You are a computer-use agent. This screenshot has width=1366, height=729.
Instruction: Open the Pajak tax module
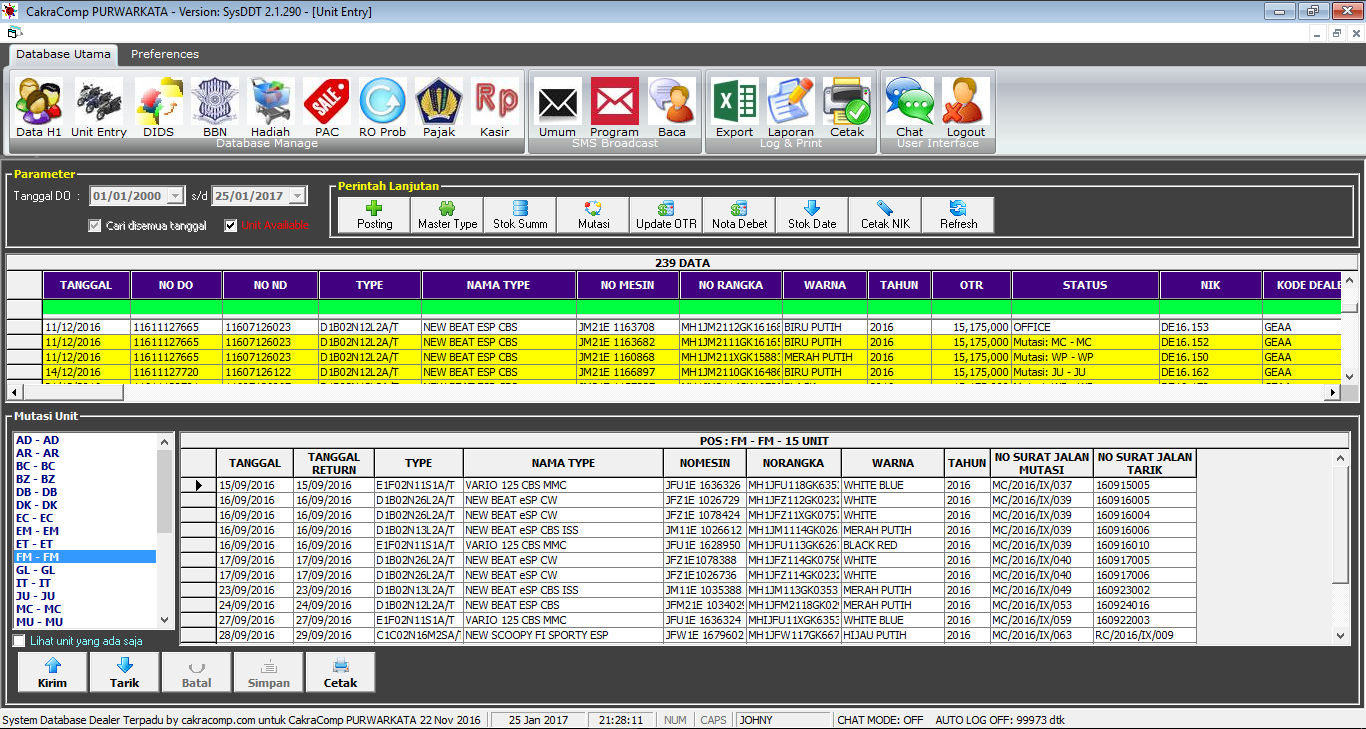(438, 106)
